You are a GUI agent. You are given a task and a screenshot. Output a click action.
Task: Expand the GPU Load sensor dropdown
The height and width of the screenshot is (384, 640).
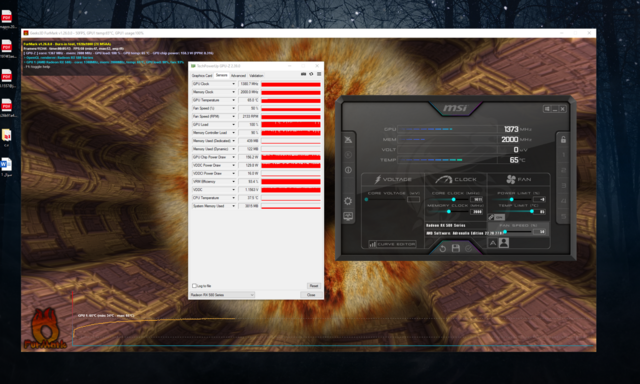click(233, 124)
